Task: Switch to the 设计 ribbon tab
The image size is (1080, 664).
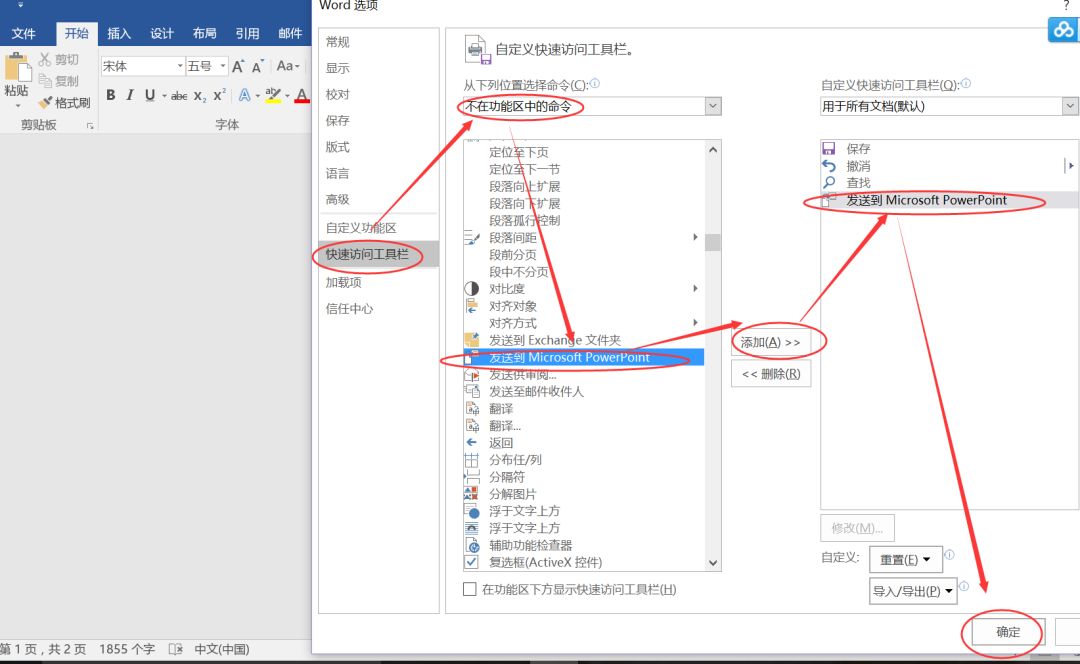Action: coord(162,34)
